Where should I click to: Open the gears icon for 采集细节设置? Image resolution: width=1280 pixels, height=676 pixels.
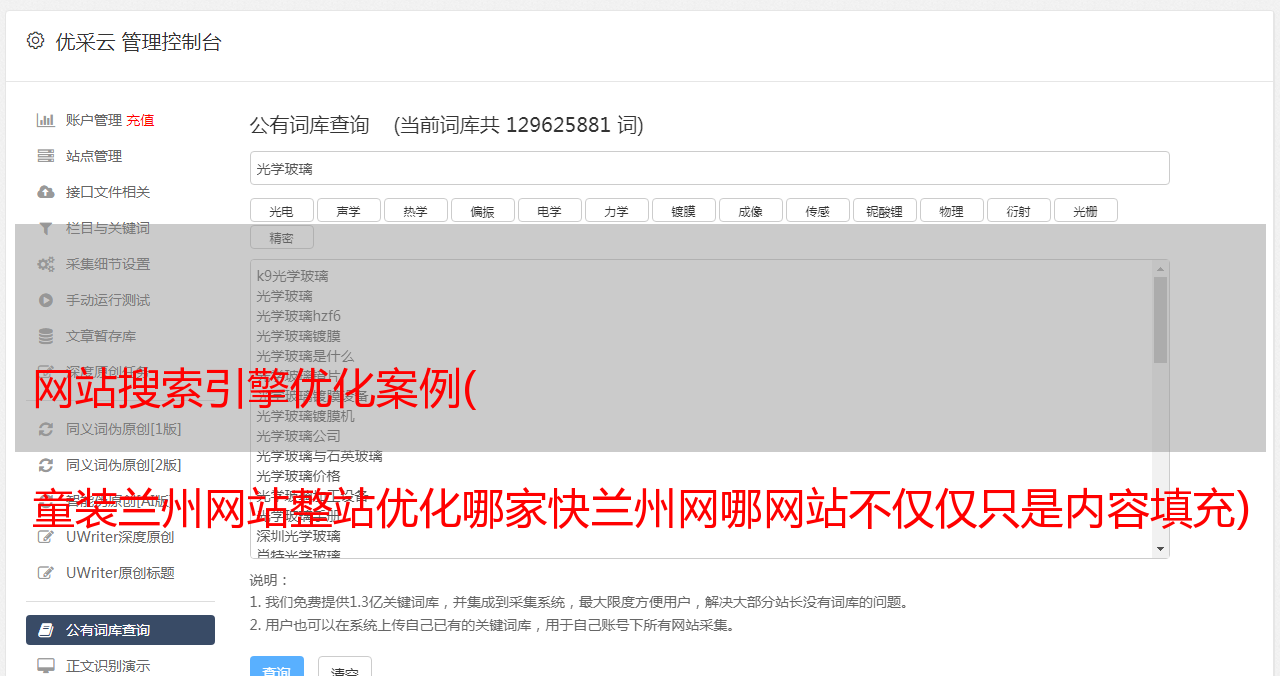[x=46, y=264]
